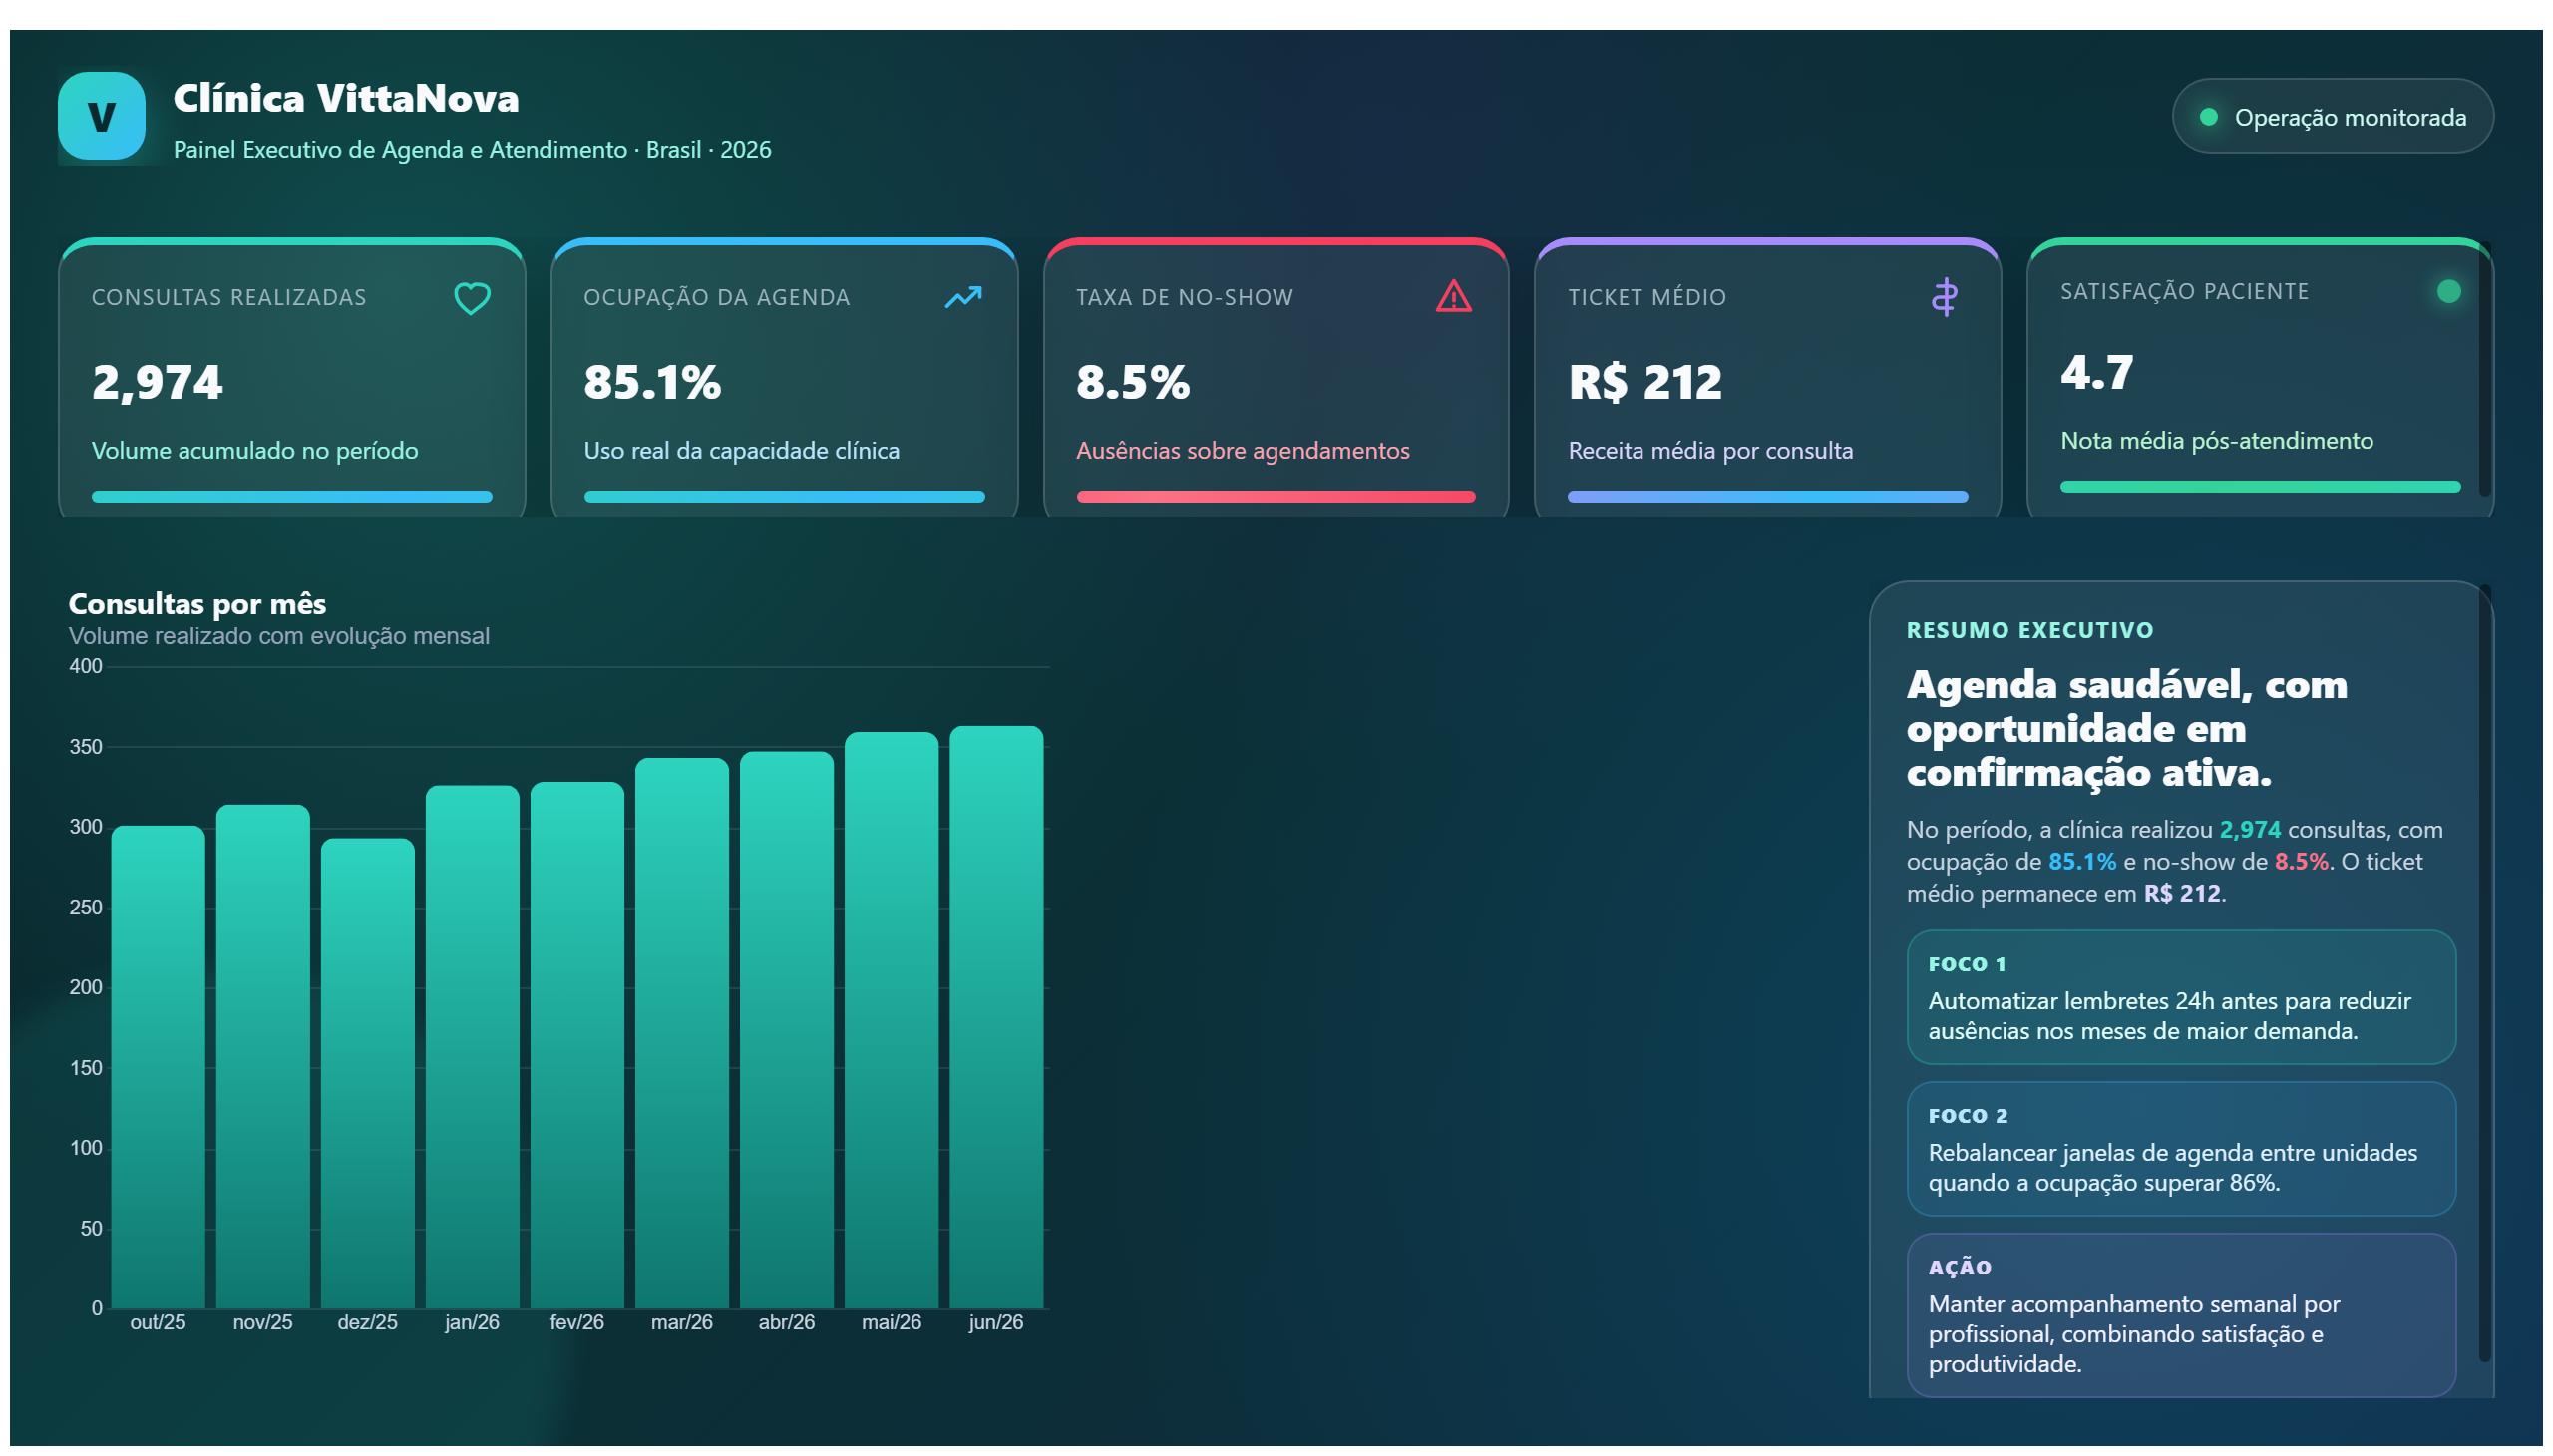Click the purple bar under Ticket Médio

[1767, 497]
